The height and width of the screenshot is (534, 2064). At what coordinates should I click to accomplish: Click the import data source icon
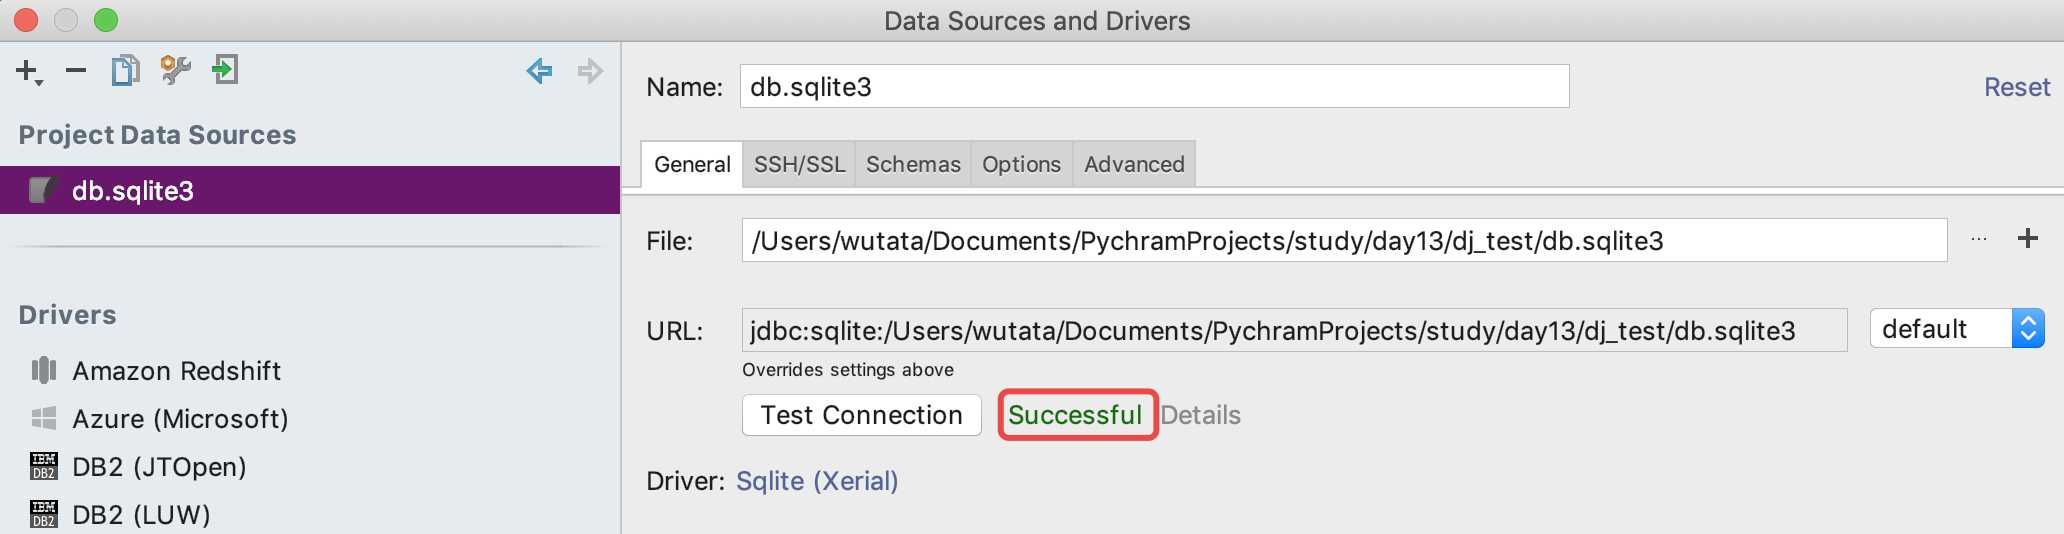pyautogui.click(x=225, y=70)
